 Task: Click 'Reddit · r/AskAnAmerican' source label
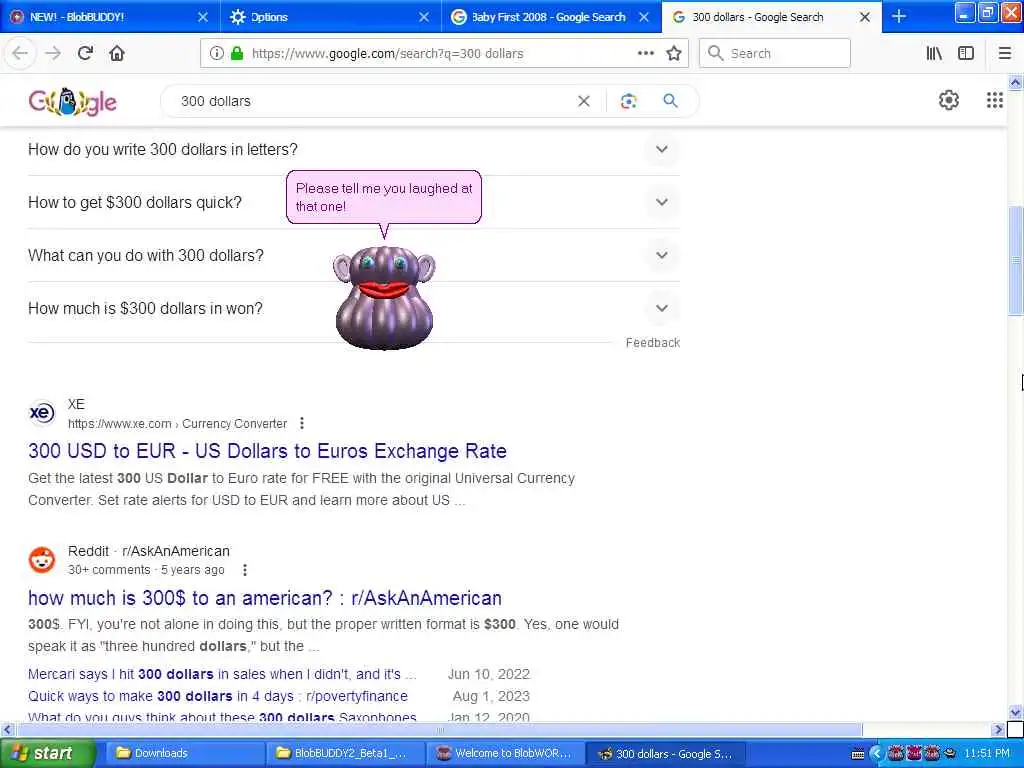[149, 551]
